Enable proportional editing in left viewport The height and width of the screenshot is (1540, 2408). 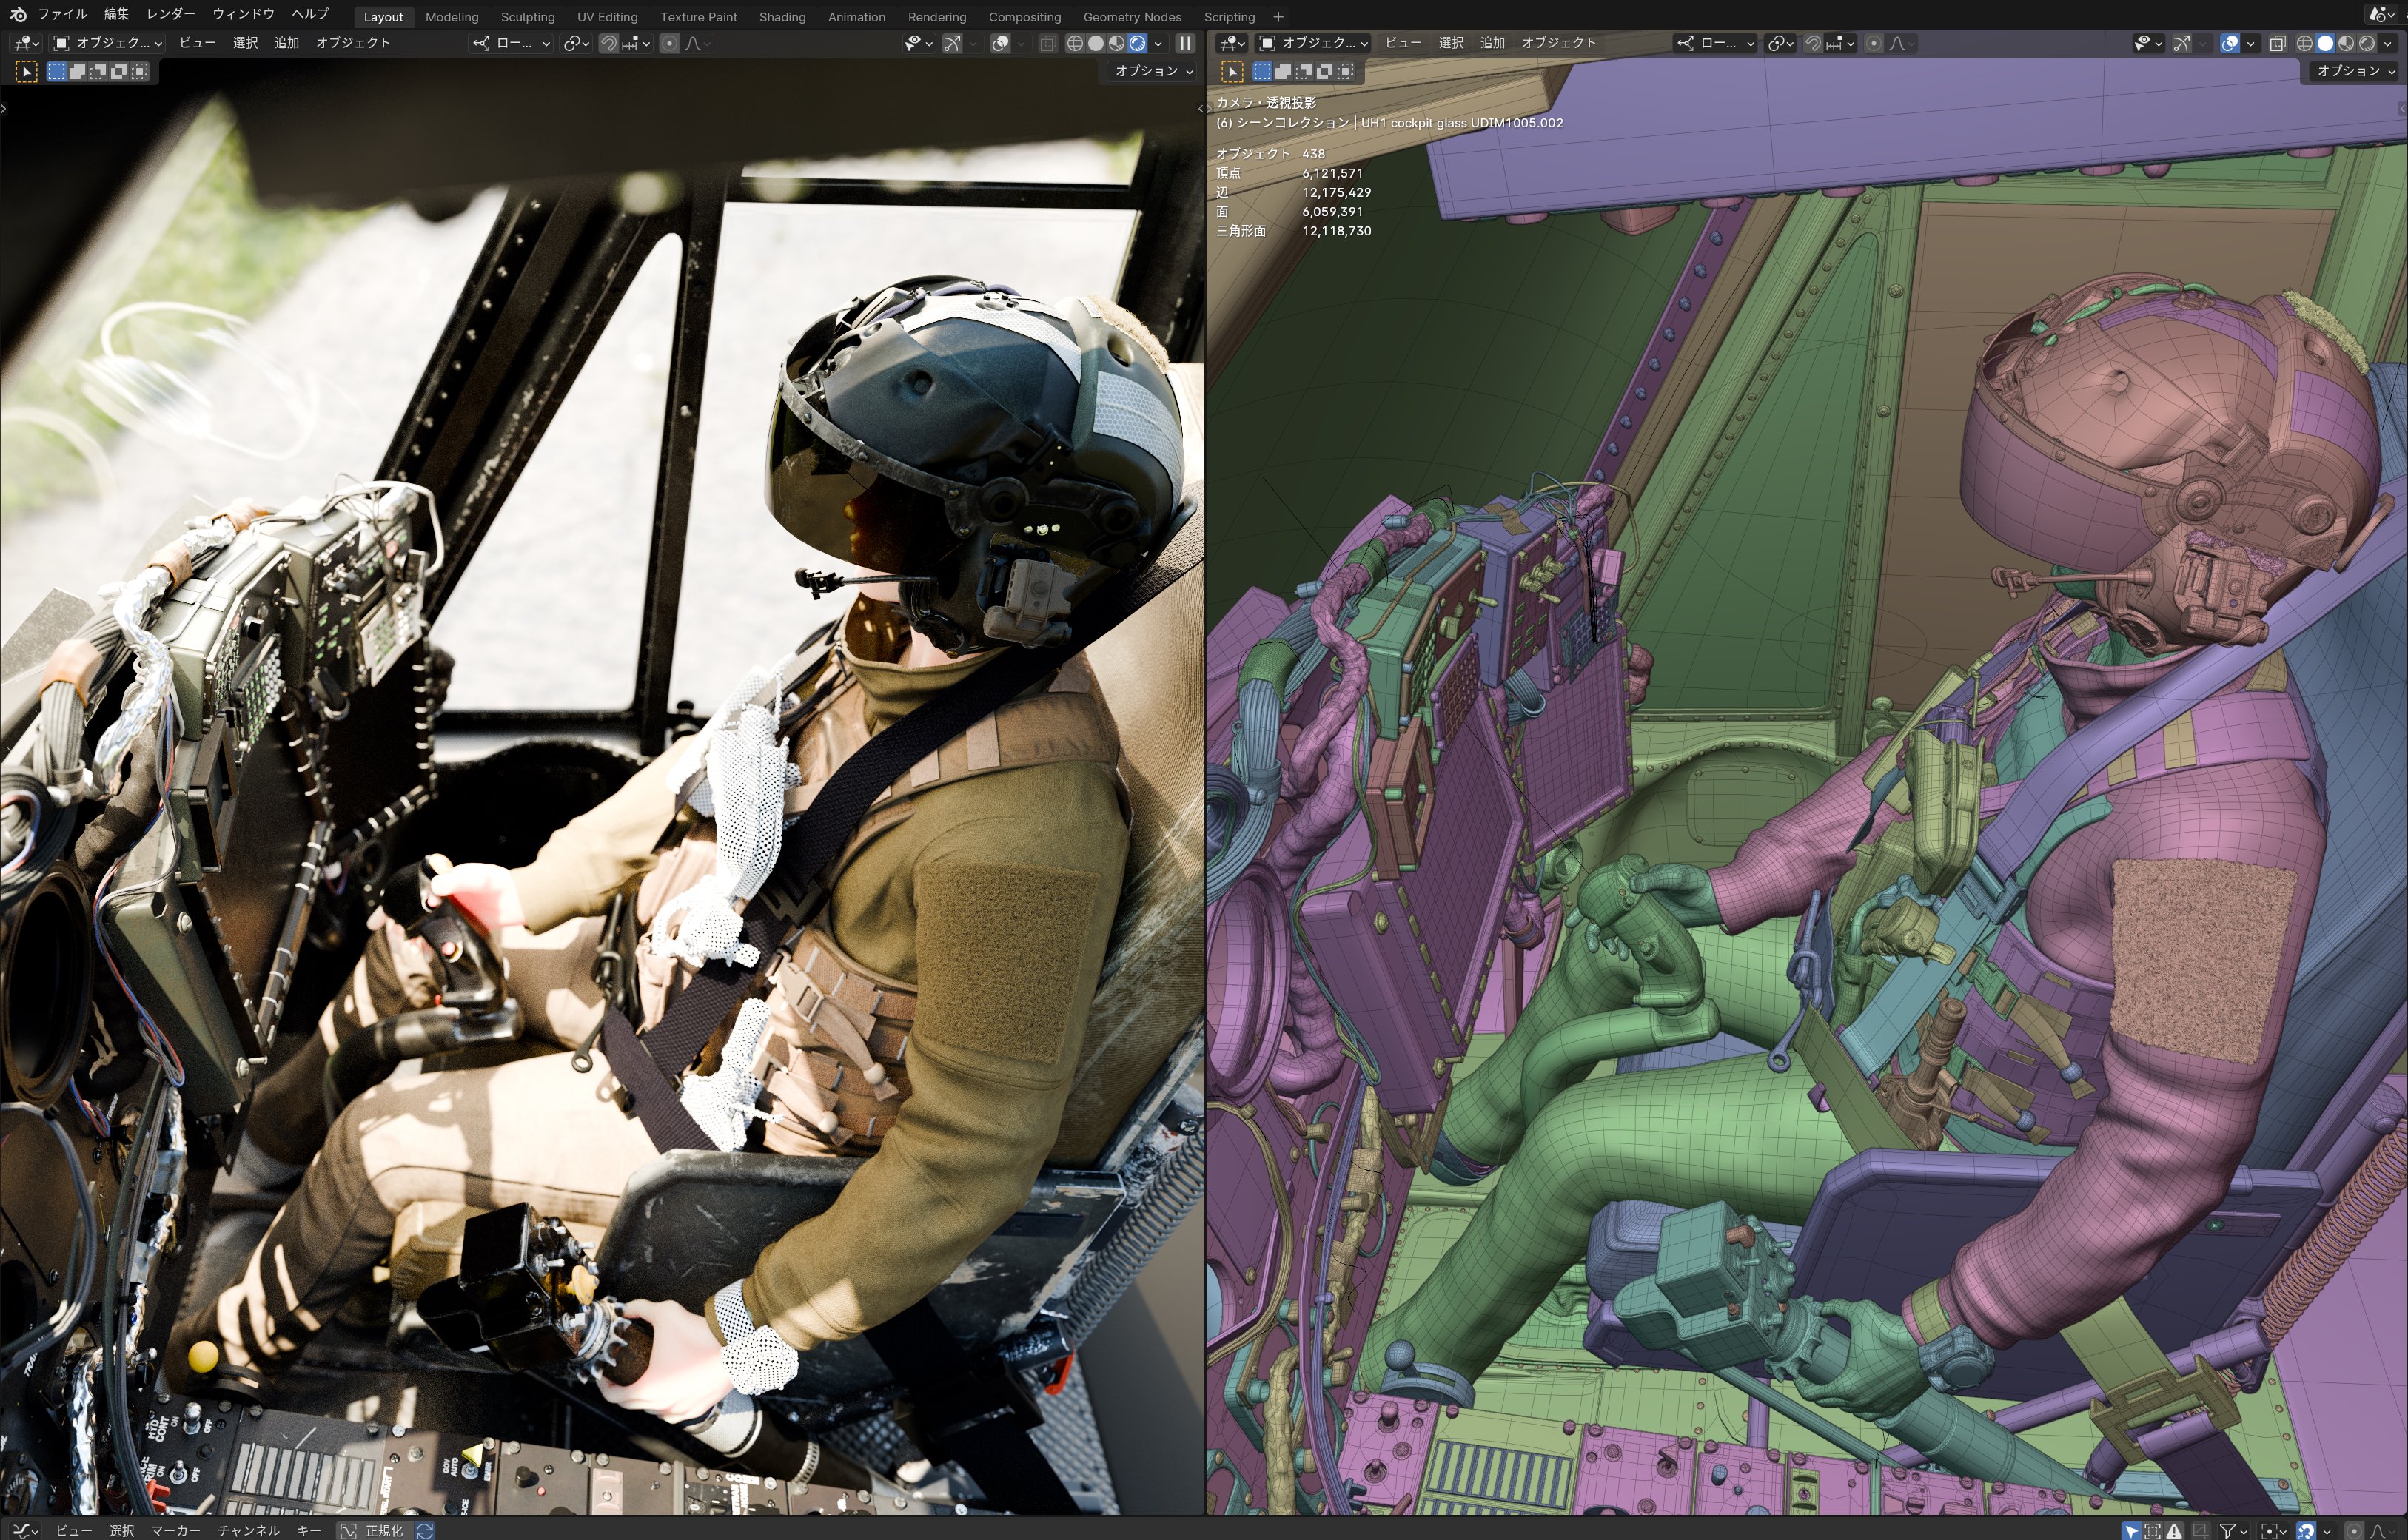[x=669, y=43]
